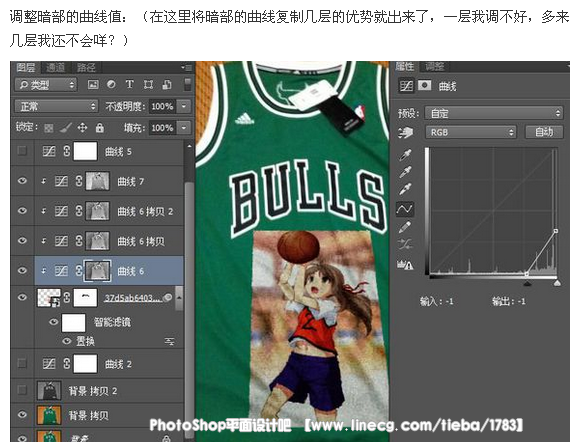Open the 填充 100% slider arrow

pos(184,128)
